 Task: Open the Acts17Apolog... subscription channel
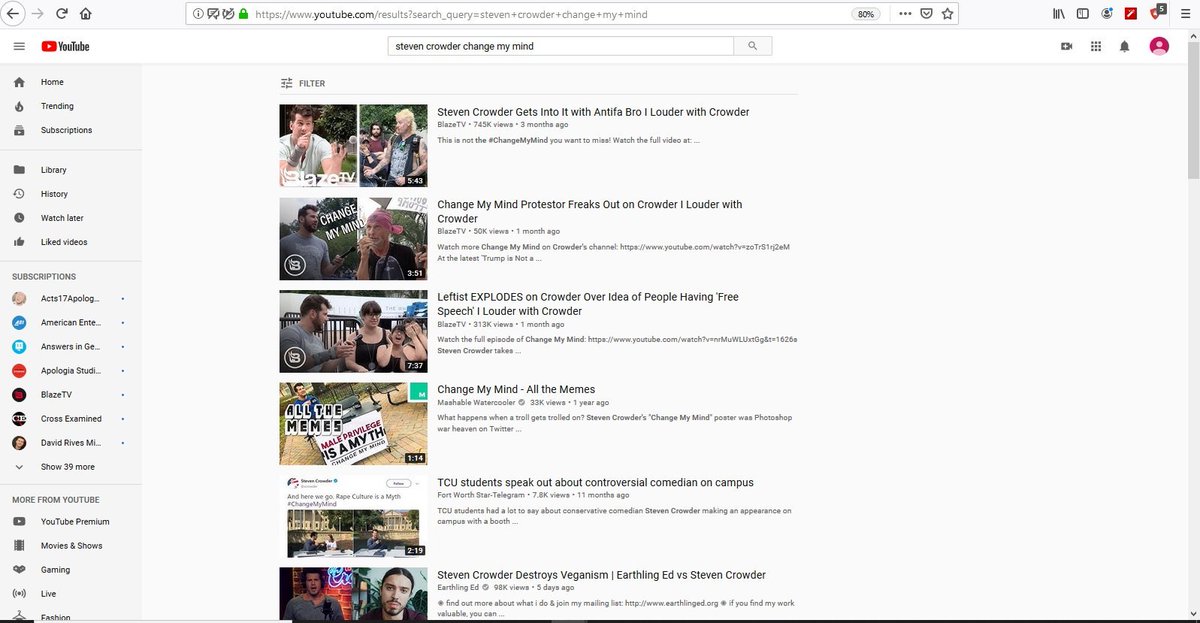point(70,299)
